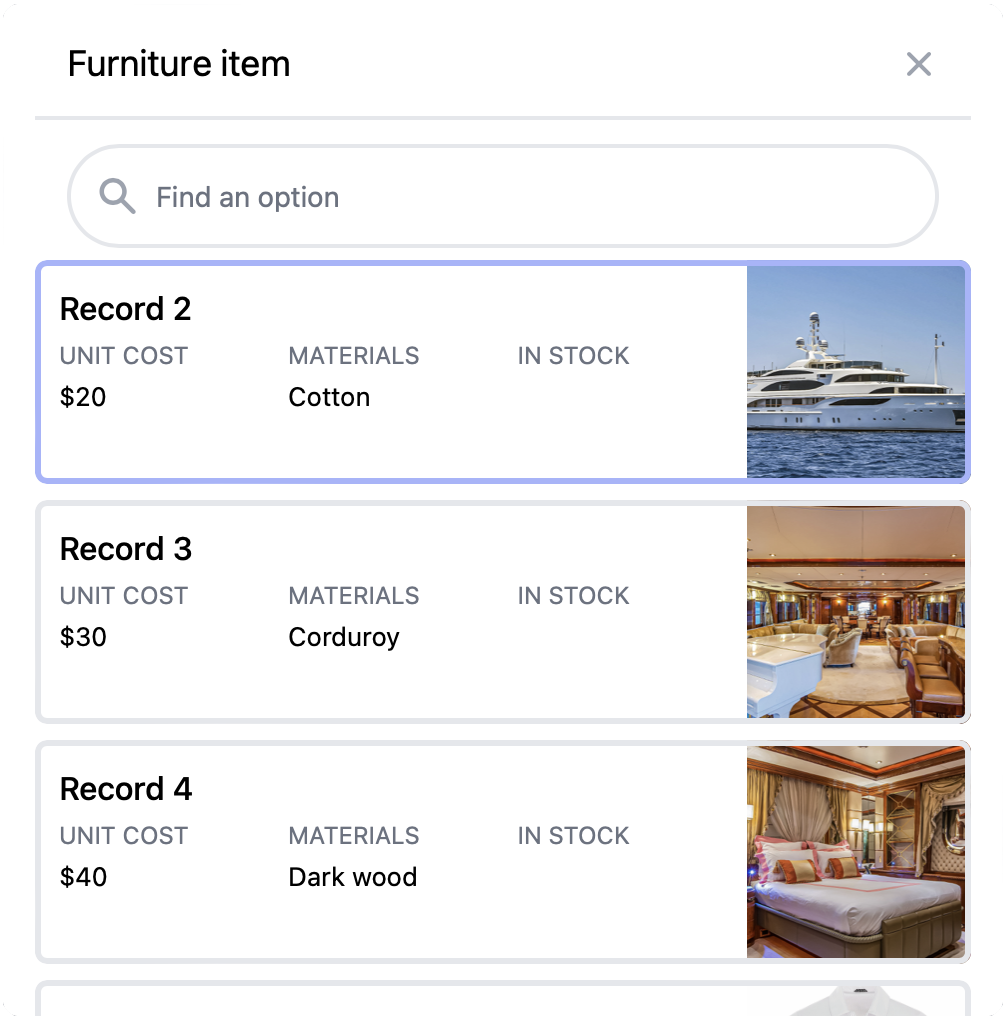Viewport: 1006px width, 1022px height.
Task: Click the Corduroy materials value
Action: [344, 637]
